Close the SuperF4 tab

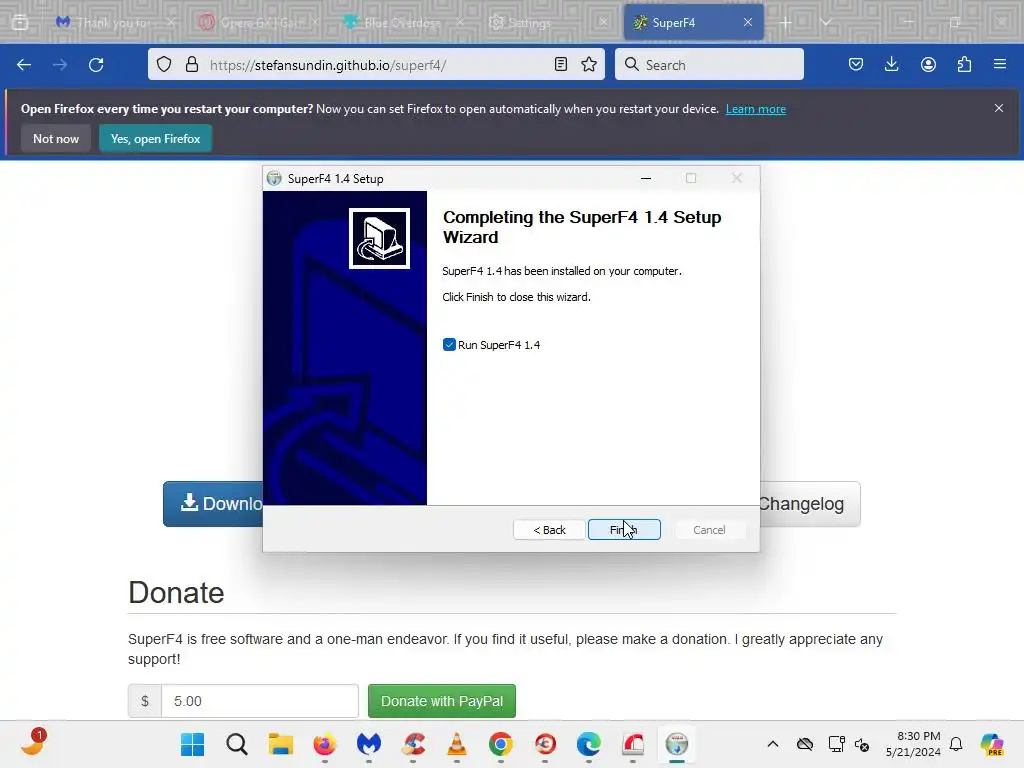[x=748, y=23]
